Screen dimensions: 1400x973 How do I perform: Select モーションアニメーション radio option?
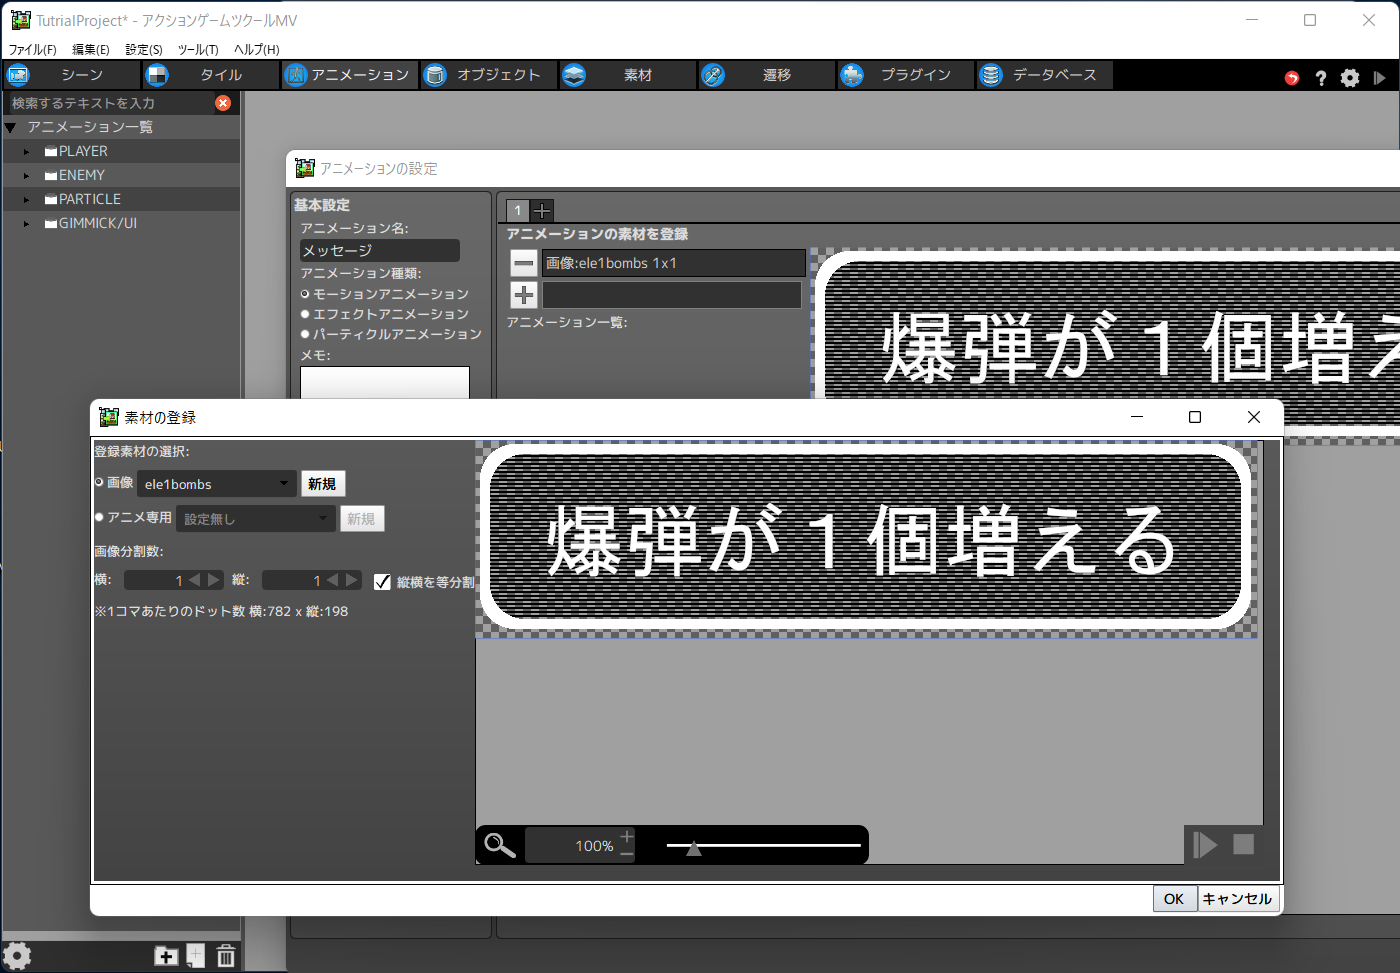tap(305, 294)
